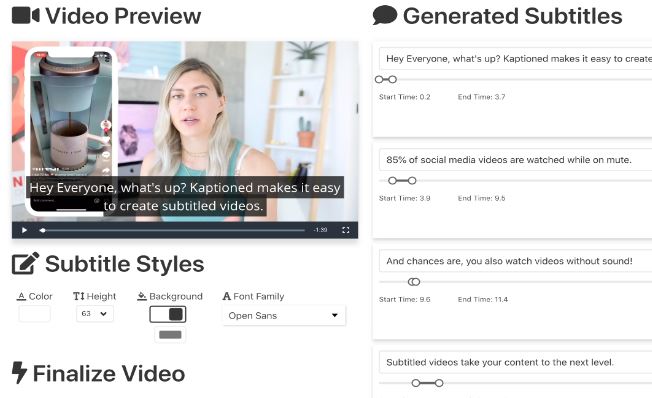
Task: Click the Height label icon
Action: pyautogui.click(x=79, y=296)
